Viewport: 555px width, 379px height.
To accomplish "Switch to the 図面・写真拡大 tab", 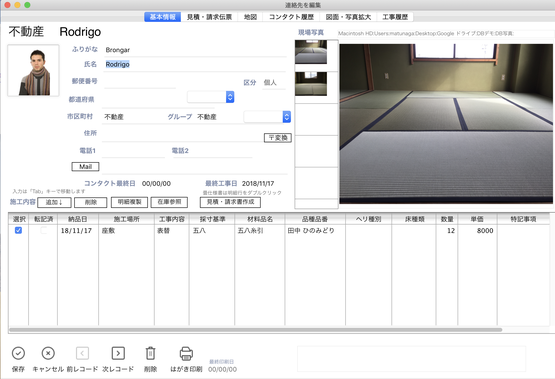I will 348,17.
